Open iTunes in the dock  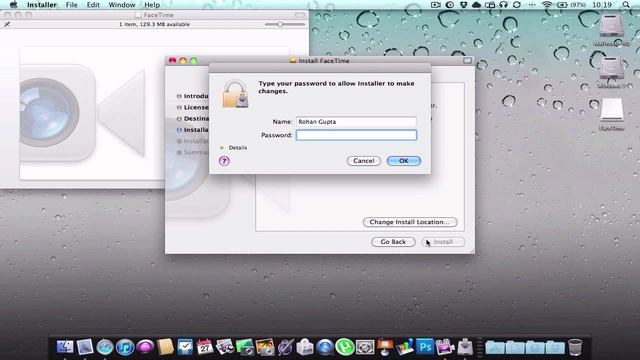(125, 347)
